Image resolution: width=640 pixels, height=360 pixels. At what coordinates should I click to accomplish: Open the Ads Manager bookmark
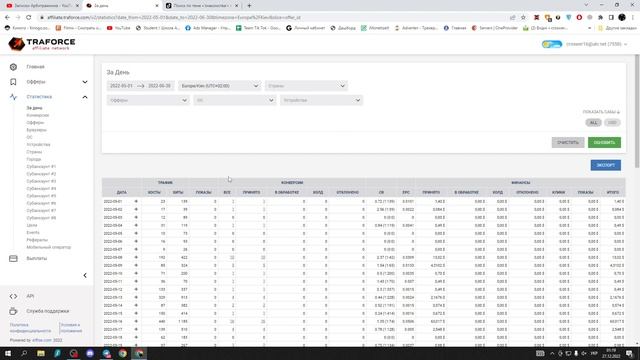(x=208, y=28)
